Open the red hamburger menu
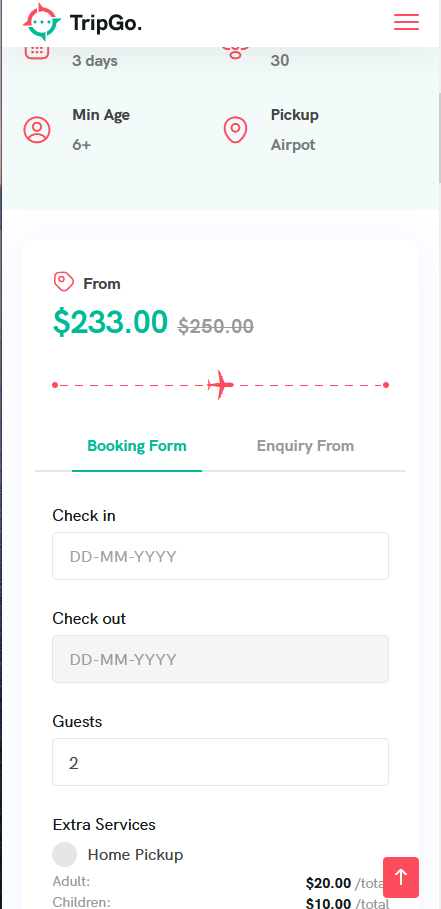This screenshot has width=441, height=909. click(x=406, y=22)
